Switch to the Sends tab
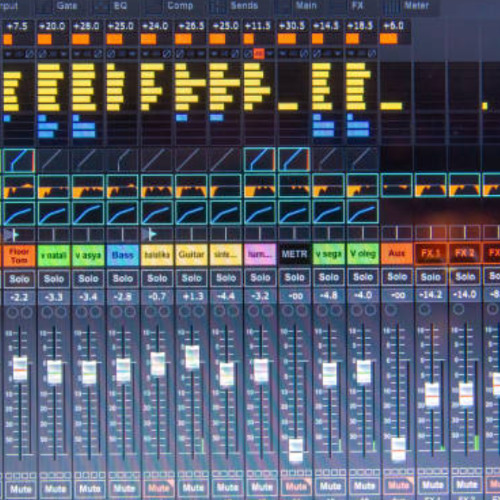The image size is (500, 500). pos(244,6)
